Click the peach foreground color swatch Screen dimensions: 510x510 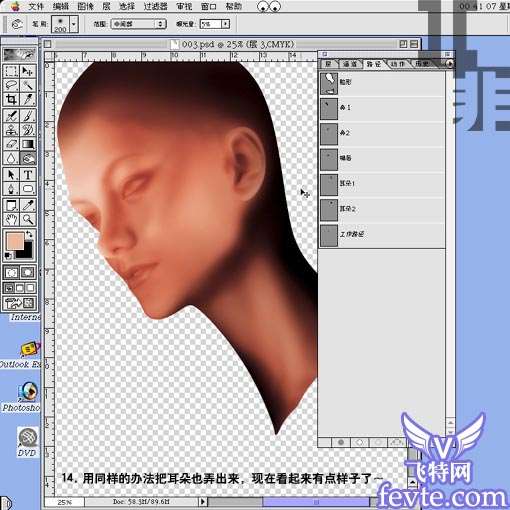click(14, 240)
